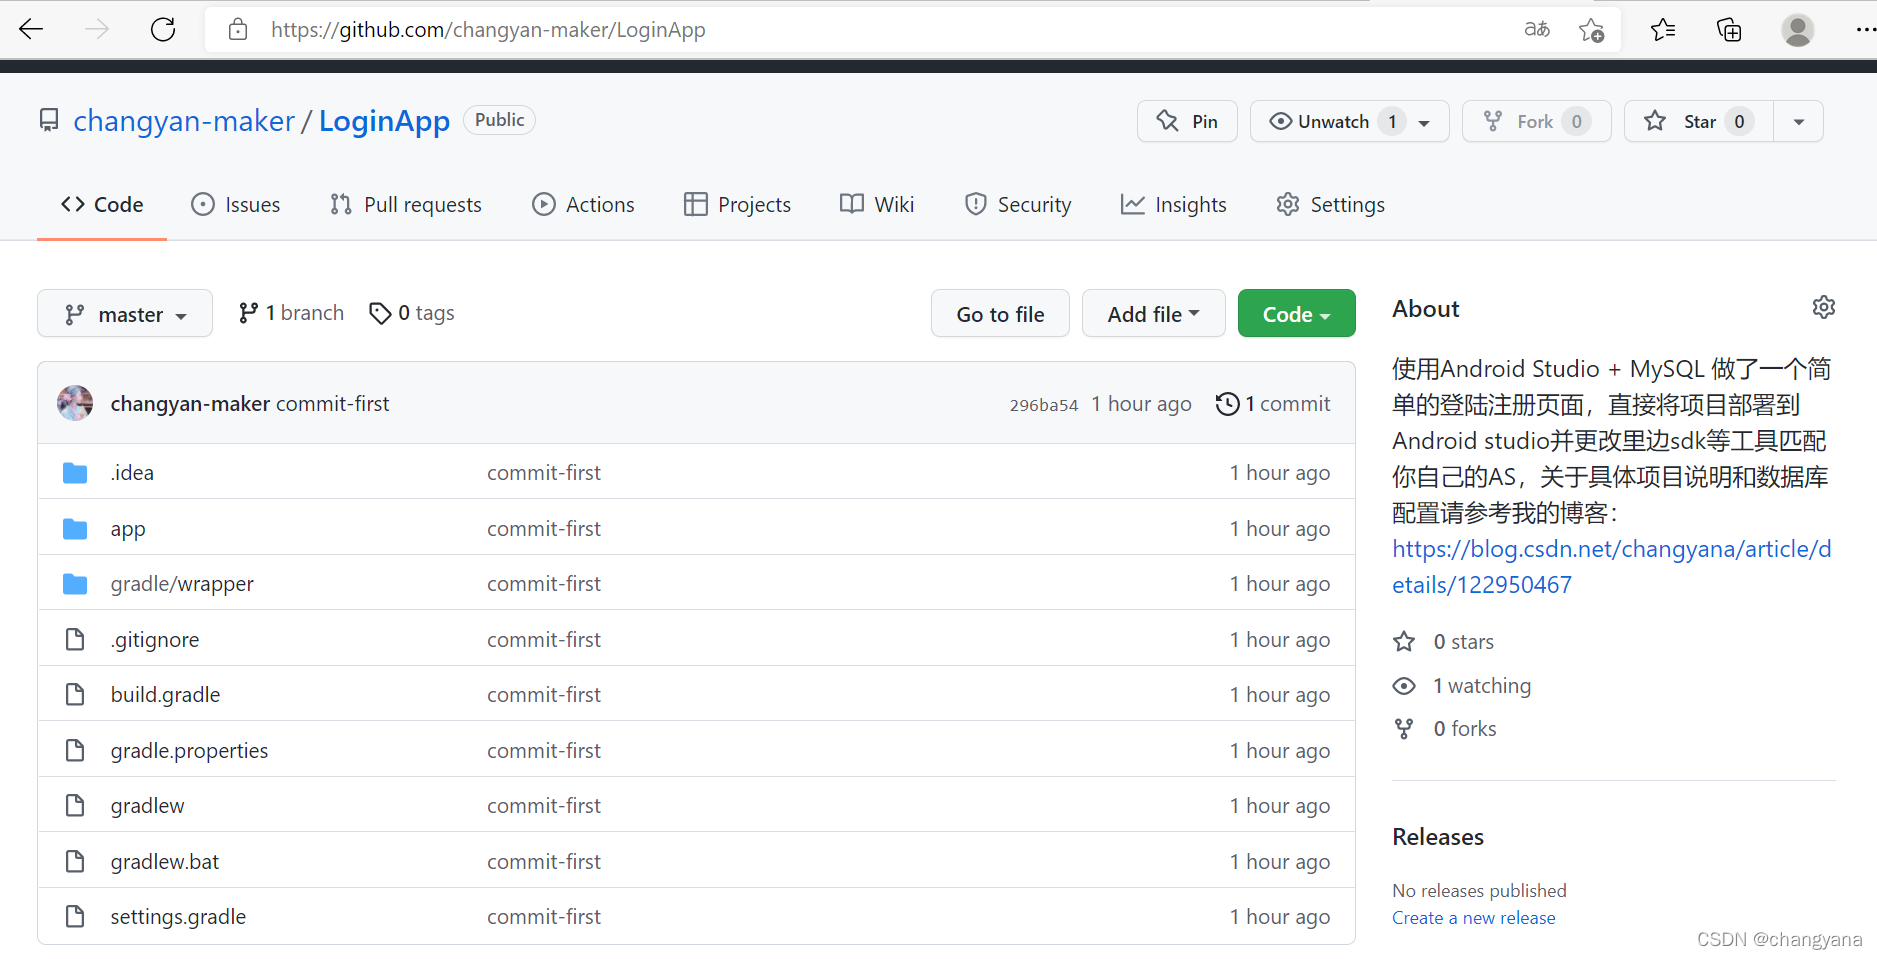The image size is (1877, 959).
Task: Click the eye icon next to 1 watching
Action: click(x=1404, y=686)
